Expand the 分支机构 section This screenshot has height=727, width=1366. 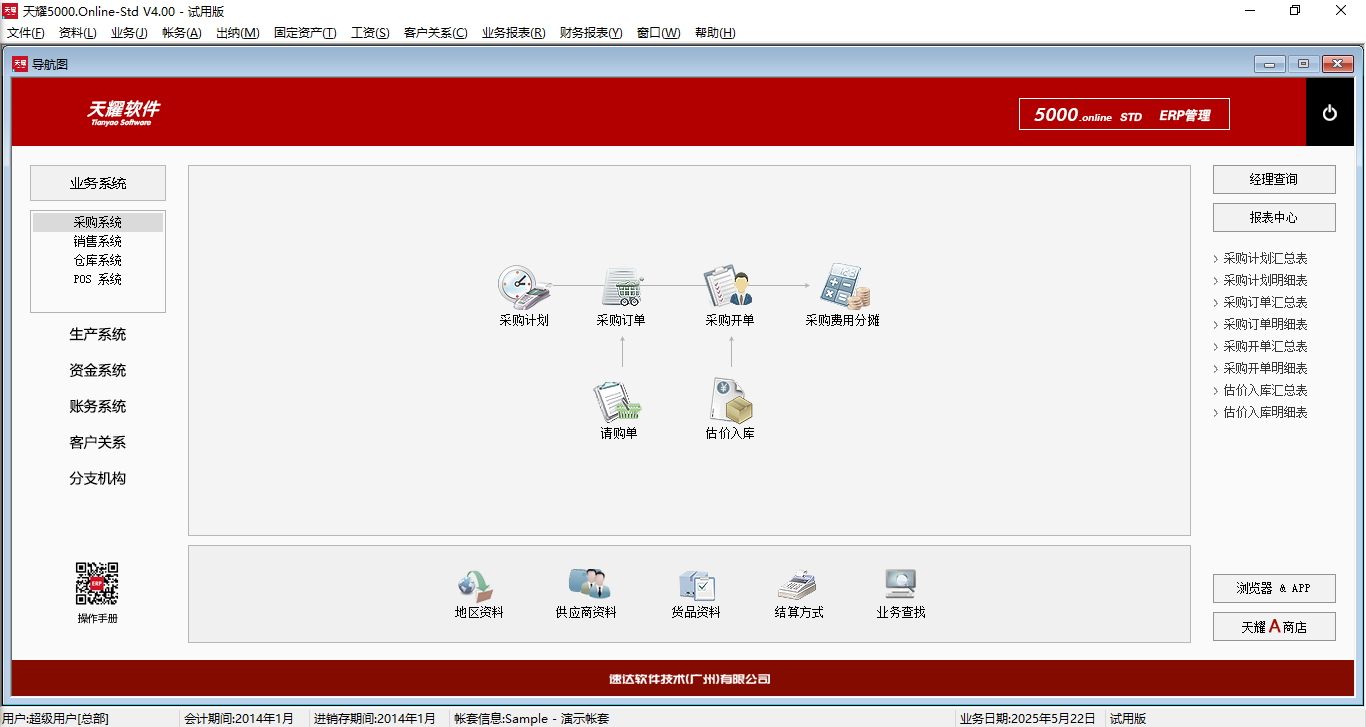[98, 479]
